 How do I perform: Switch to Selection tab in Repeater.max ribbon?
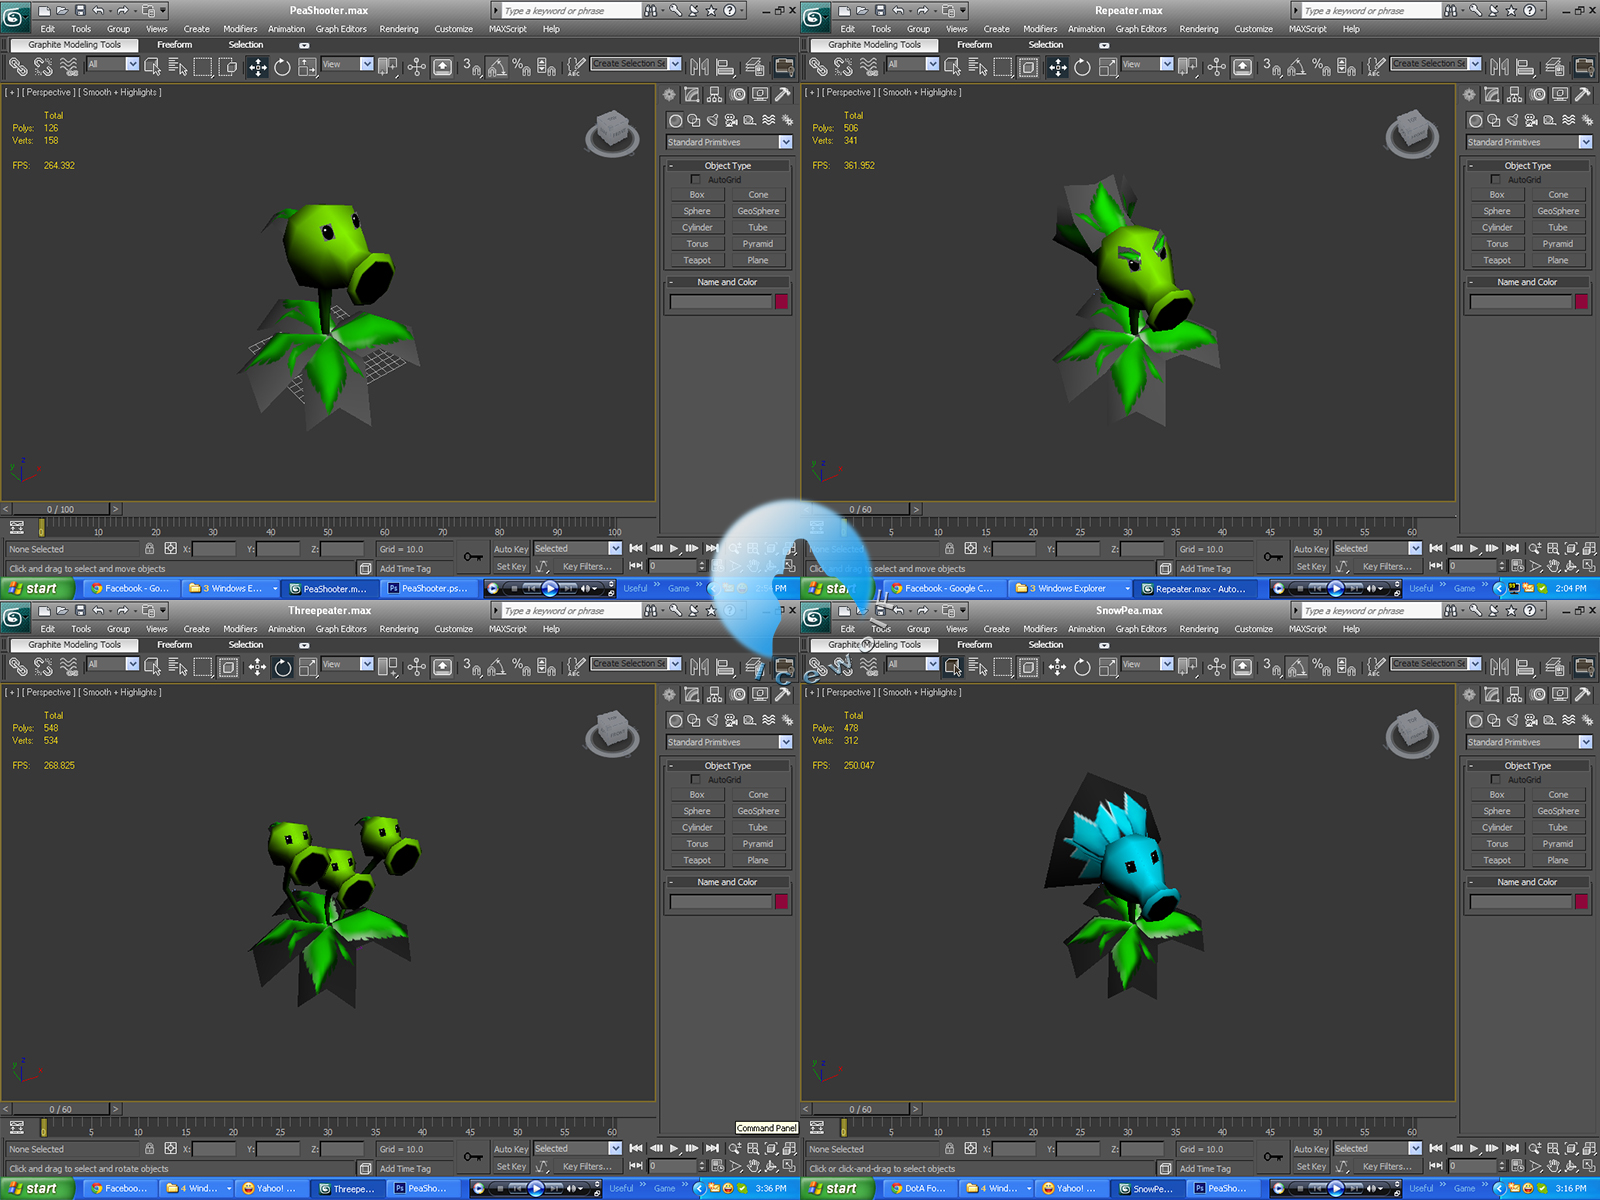pos(1046,45)
